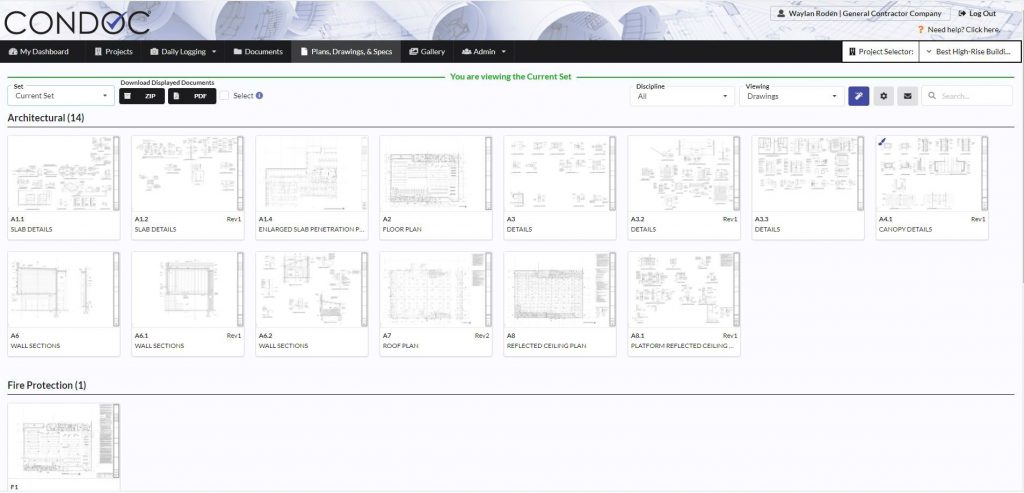The width and height of the screenshot is (1024, 493).
Task: Click the Fire Protection (1) section heading
Action: (x=47, y=385)
